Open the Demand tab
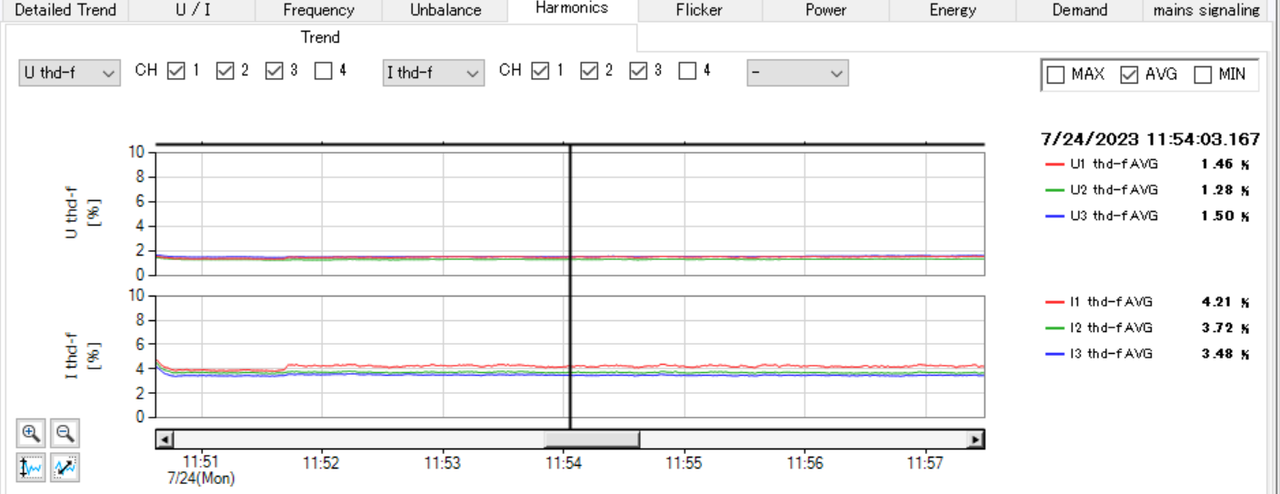Image resolution: width=1280 pixels, height=494 pixels. tap(1080, 10)
